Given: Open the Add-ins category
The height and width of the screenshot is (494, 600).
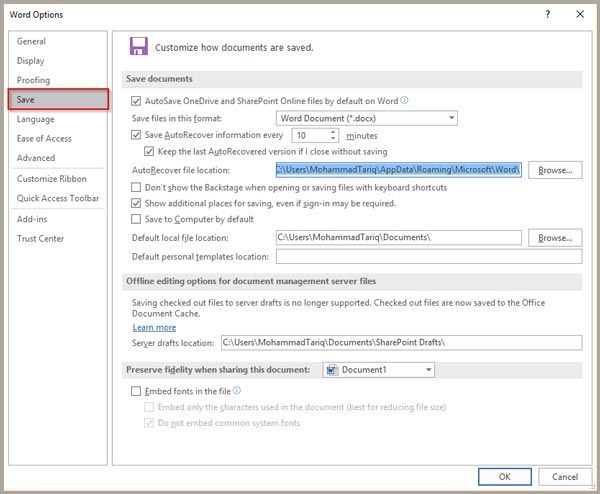Looking at the screenshot, I should (32, 219).
